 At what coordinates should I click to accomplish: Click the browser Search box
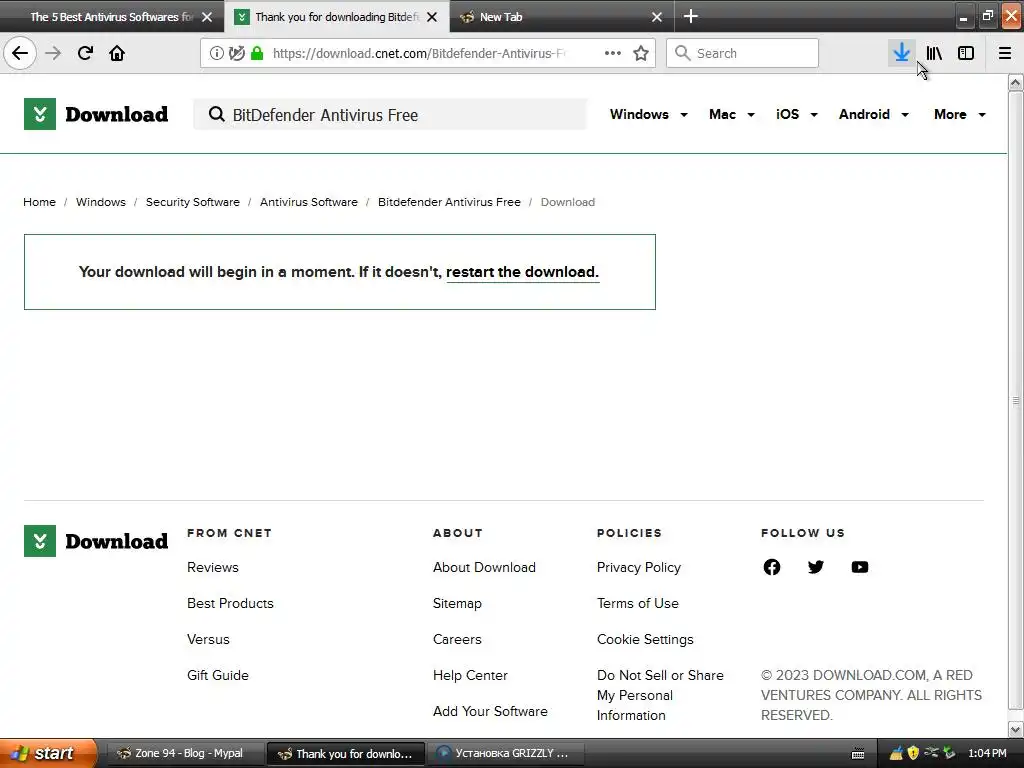(x=742, y=53)
